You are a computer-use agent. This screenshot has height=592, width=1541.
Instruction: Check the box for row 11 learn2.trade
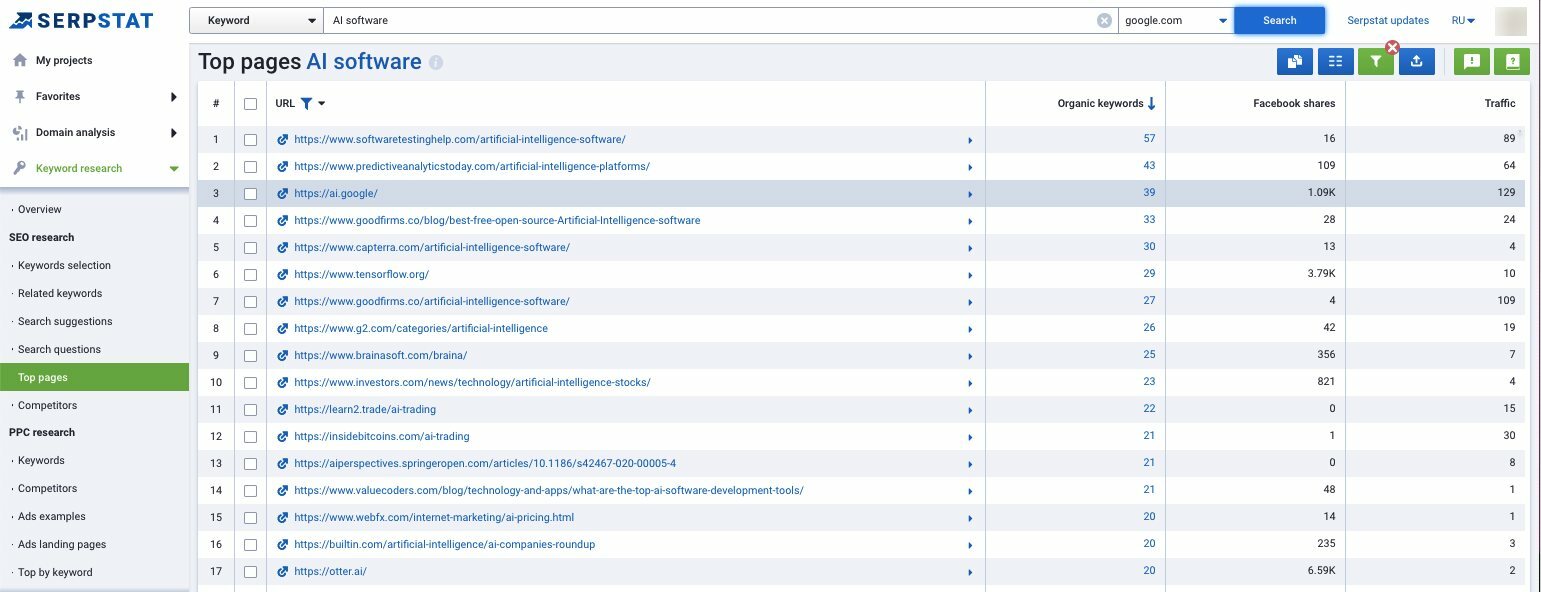coord(250,410)
